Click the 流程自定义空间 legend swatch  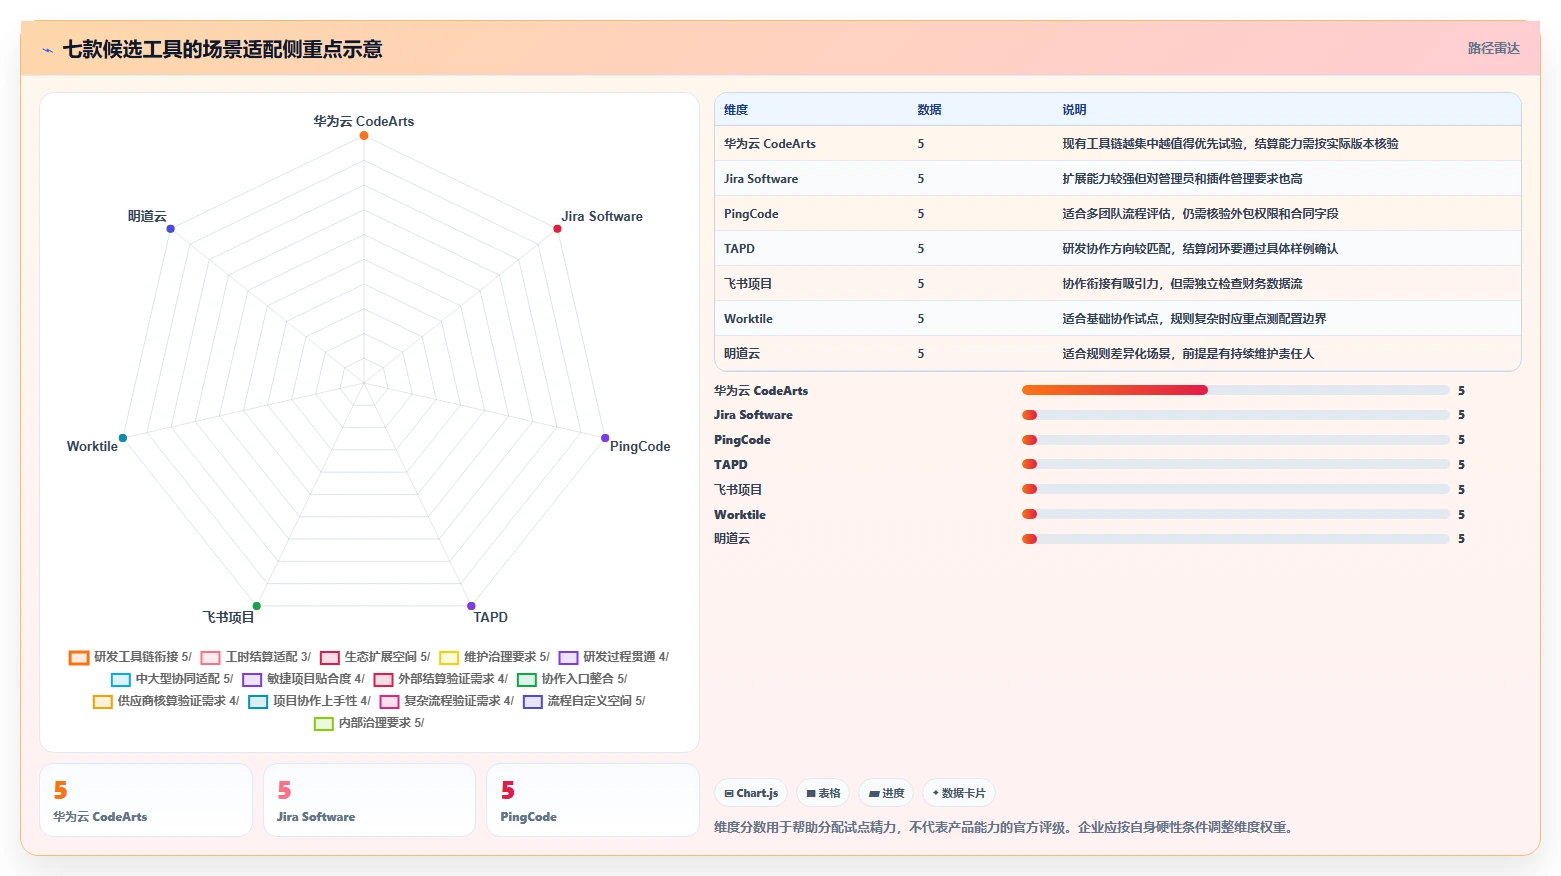(533, 701)
